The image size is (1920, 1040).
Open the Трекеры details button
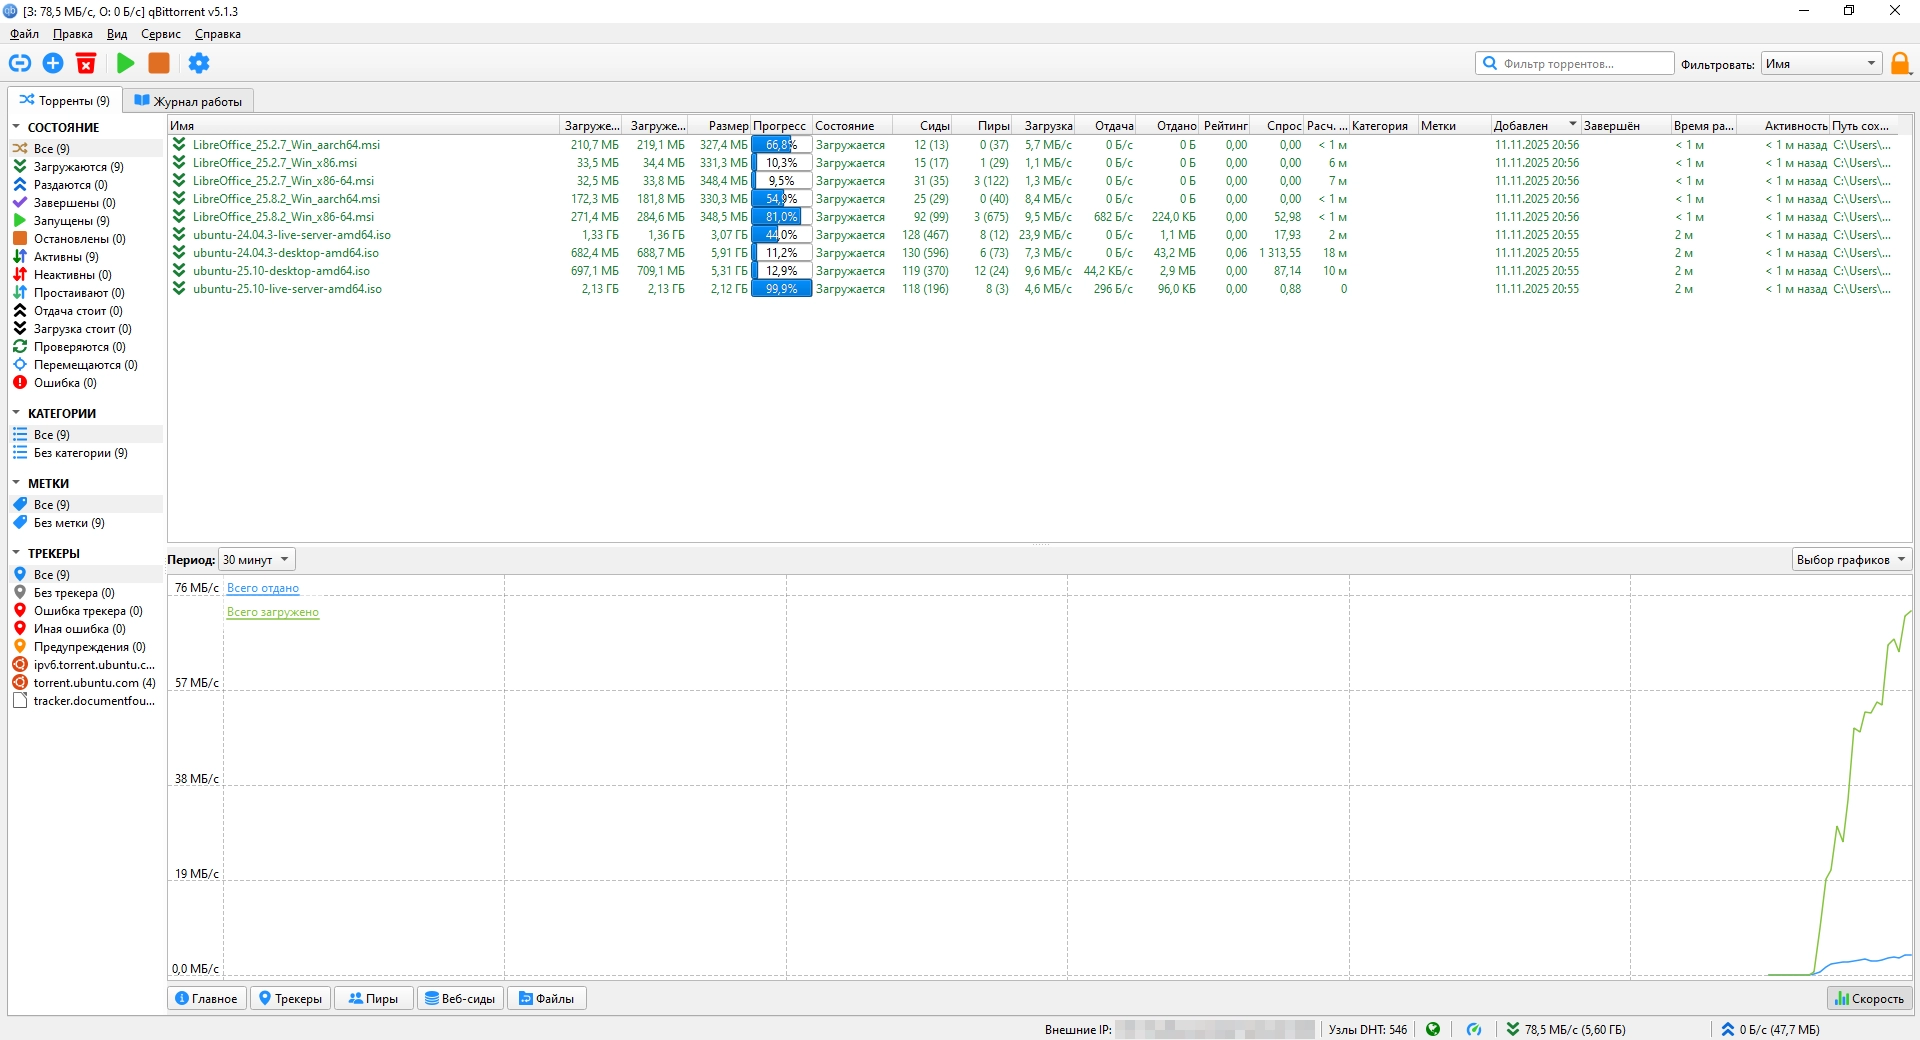pyautogui.click(x=290, y=998)
